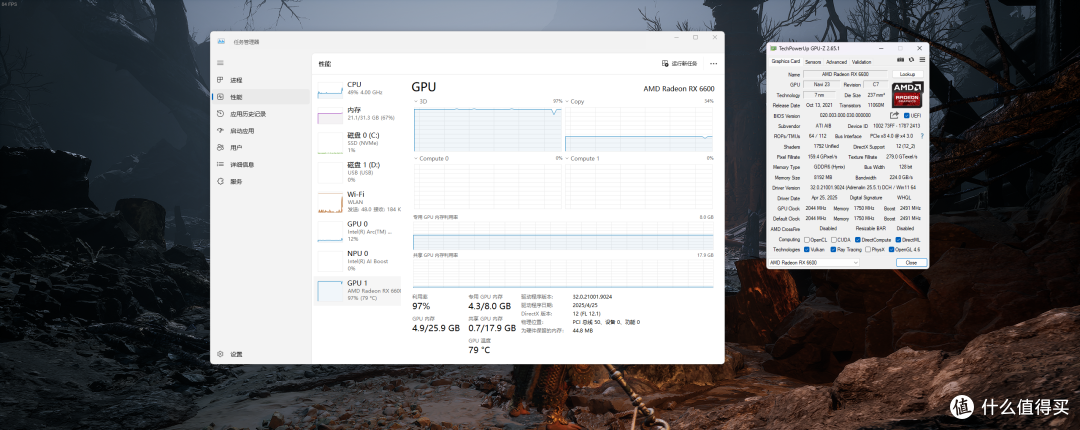This screenshot has height=430, width=1080.
Task: Click GPU memory value 4.9/25.9 GB
Action: [436, 328]
